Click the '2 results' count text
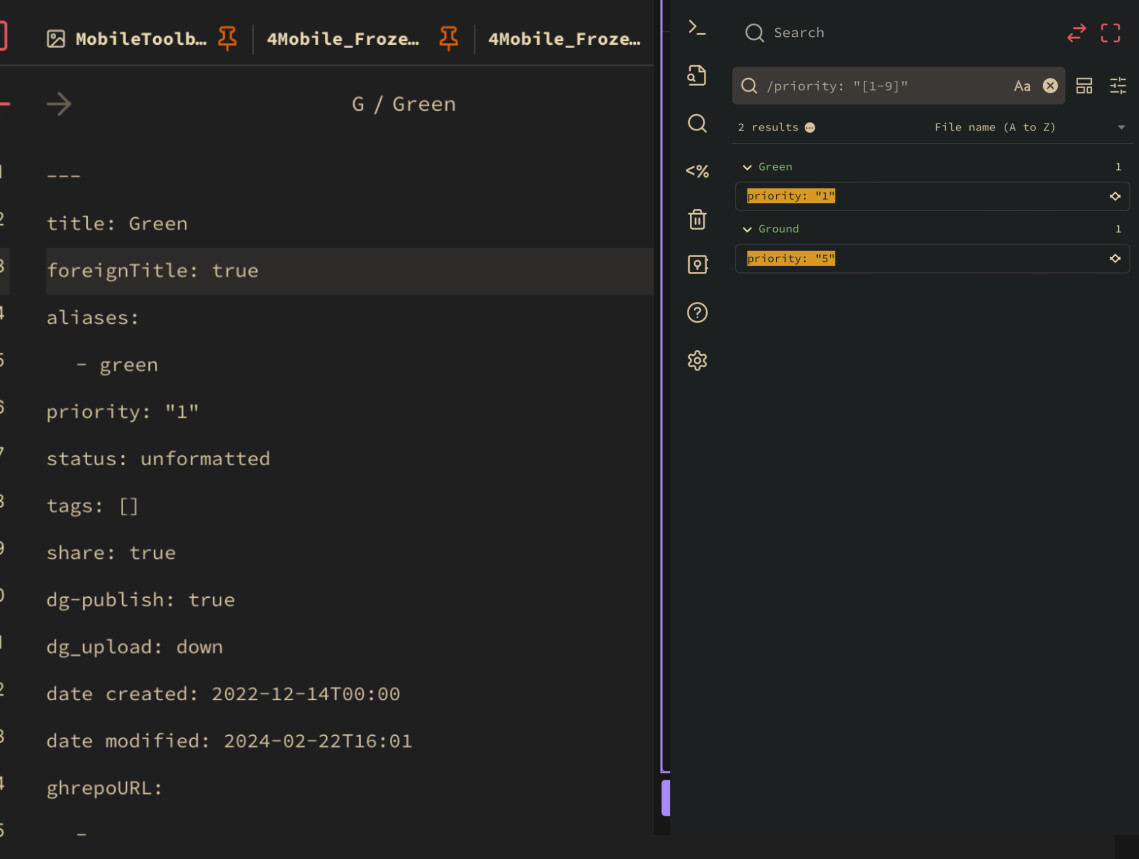 coord(768,127)
